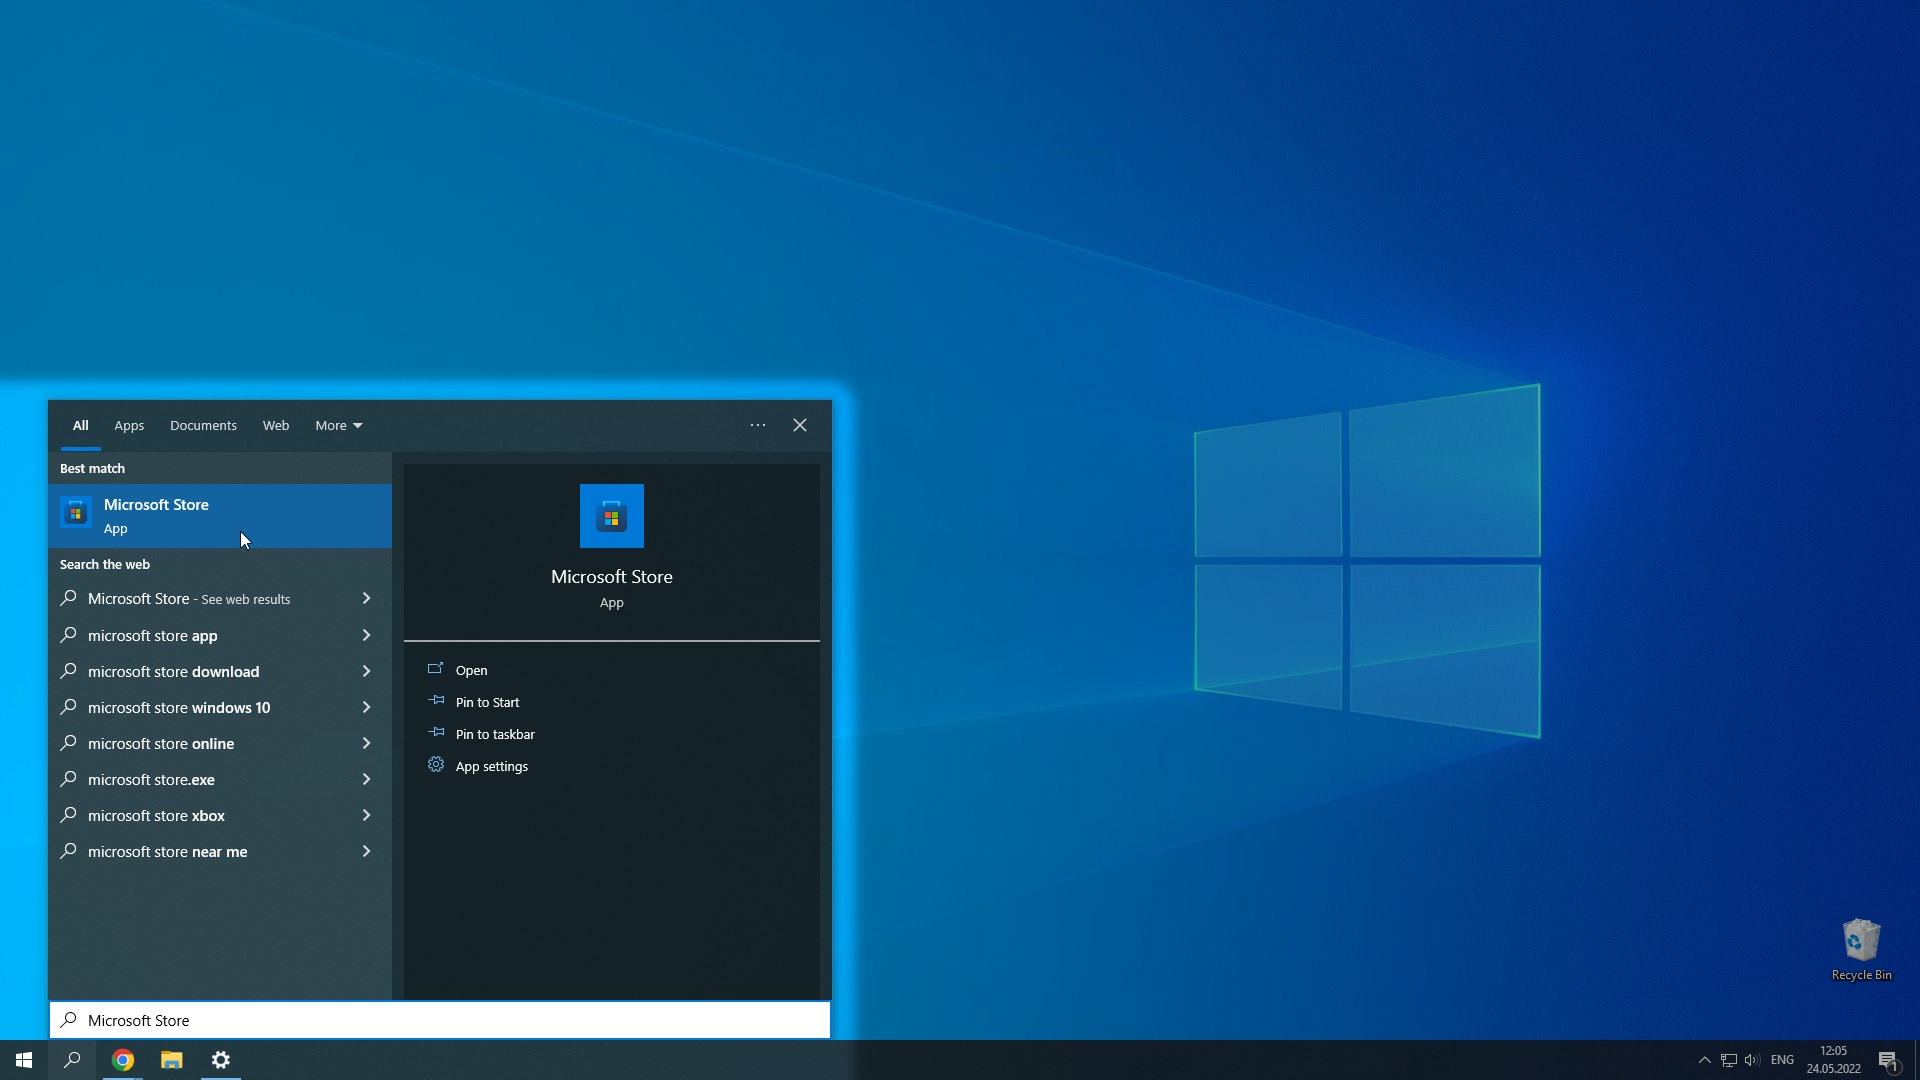Image resolution: width=1920 pixels, height=1080 pixels.
Task: Click the Open icon in preview pane
Action: [x=435, y=669]
